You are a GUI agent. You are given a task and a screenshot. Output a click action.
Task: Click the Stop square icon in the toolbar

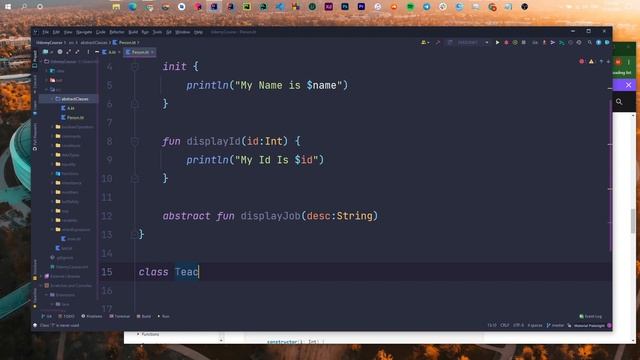(x=524, y=42)
